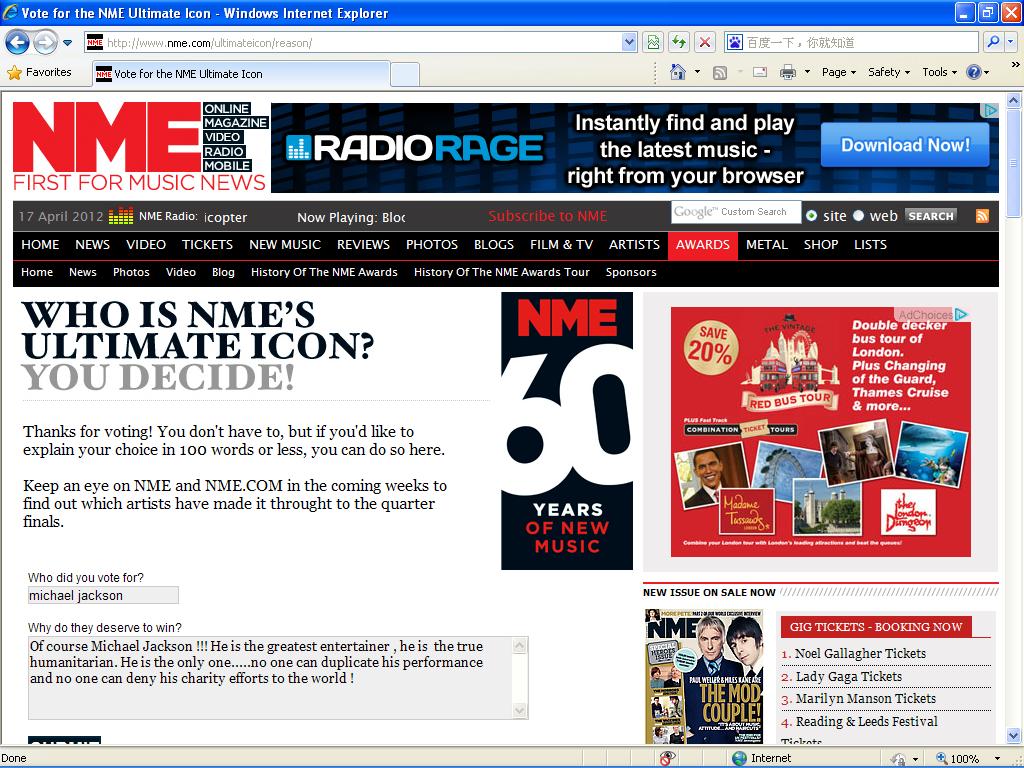This screenshot has width=1024, height=768.
Task: Click the orange RSS feed icon
Action: tap(982, 215)
